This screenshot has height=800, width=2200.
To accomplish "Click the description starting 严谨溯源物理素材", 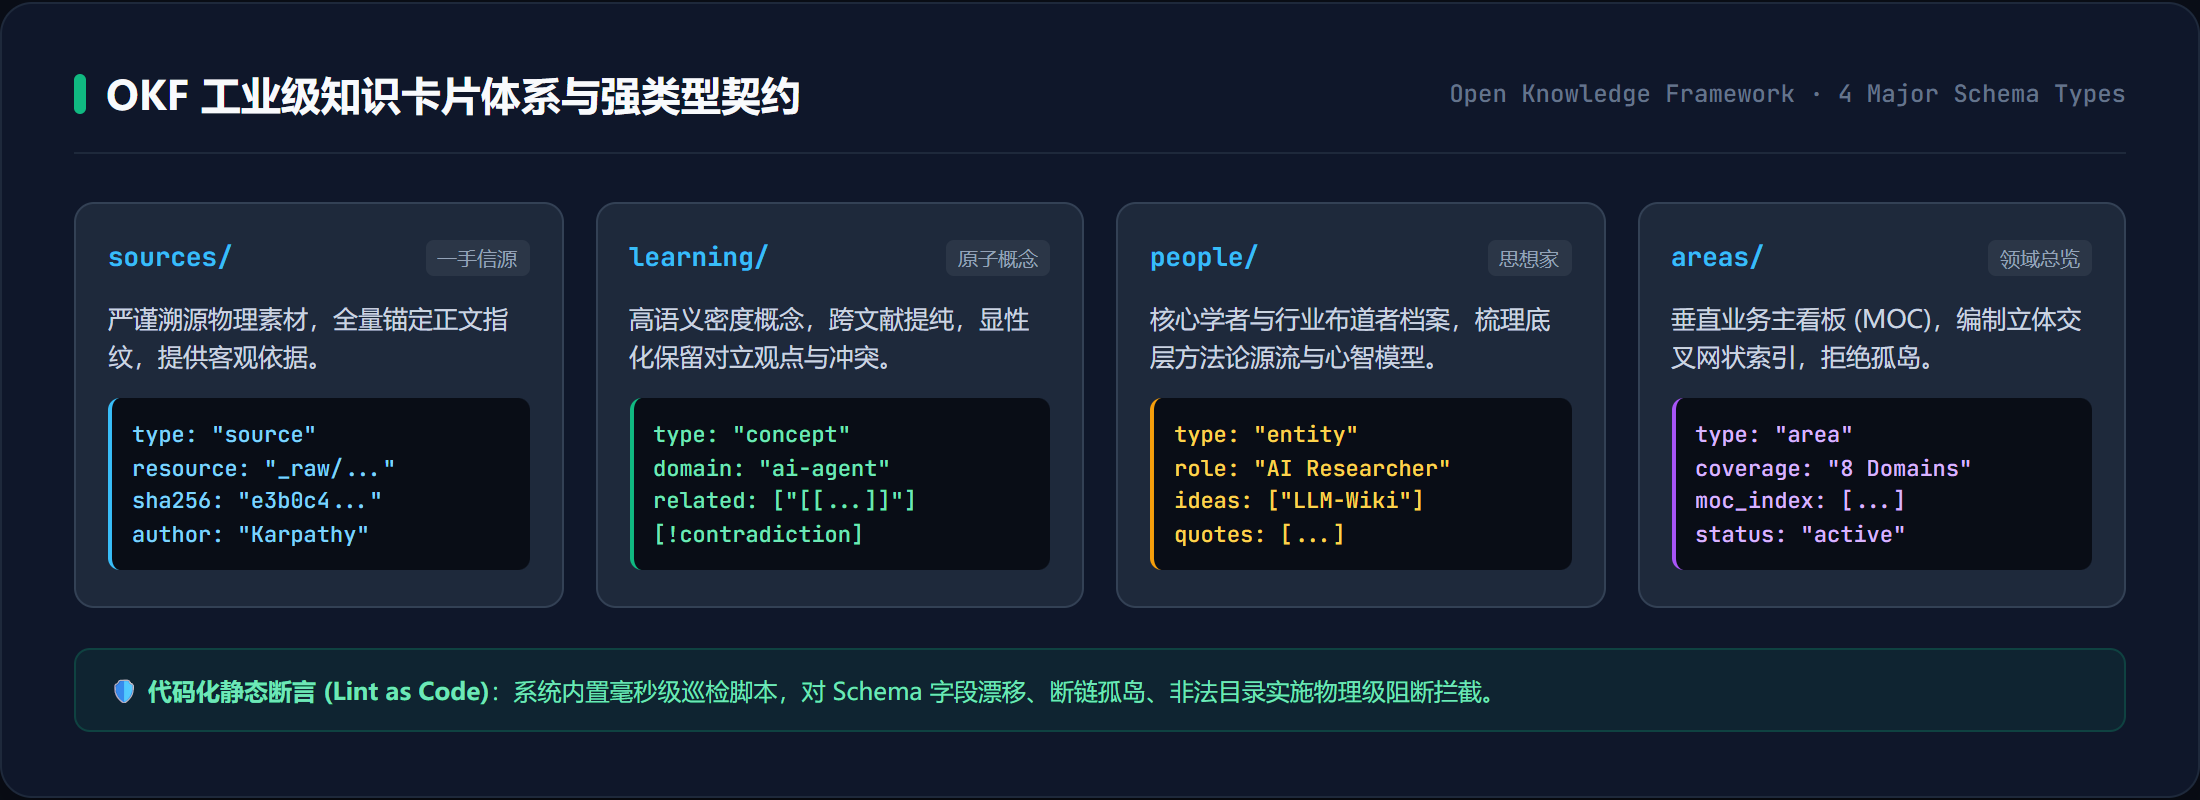I will click(308, 338).
